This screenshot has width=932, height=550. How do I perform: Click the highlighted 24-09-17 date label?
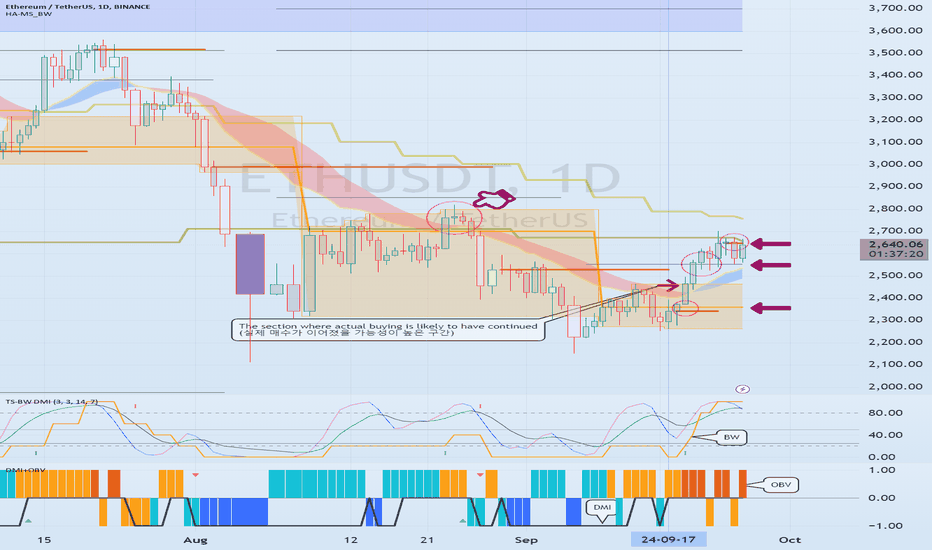[x=668, y=539]
